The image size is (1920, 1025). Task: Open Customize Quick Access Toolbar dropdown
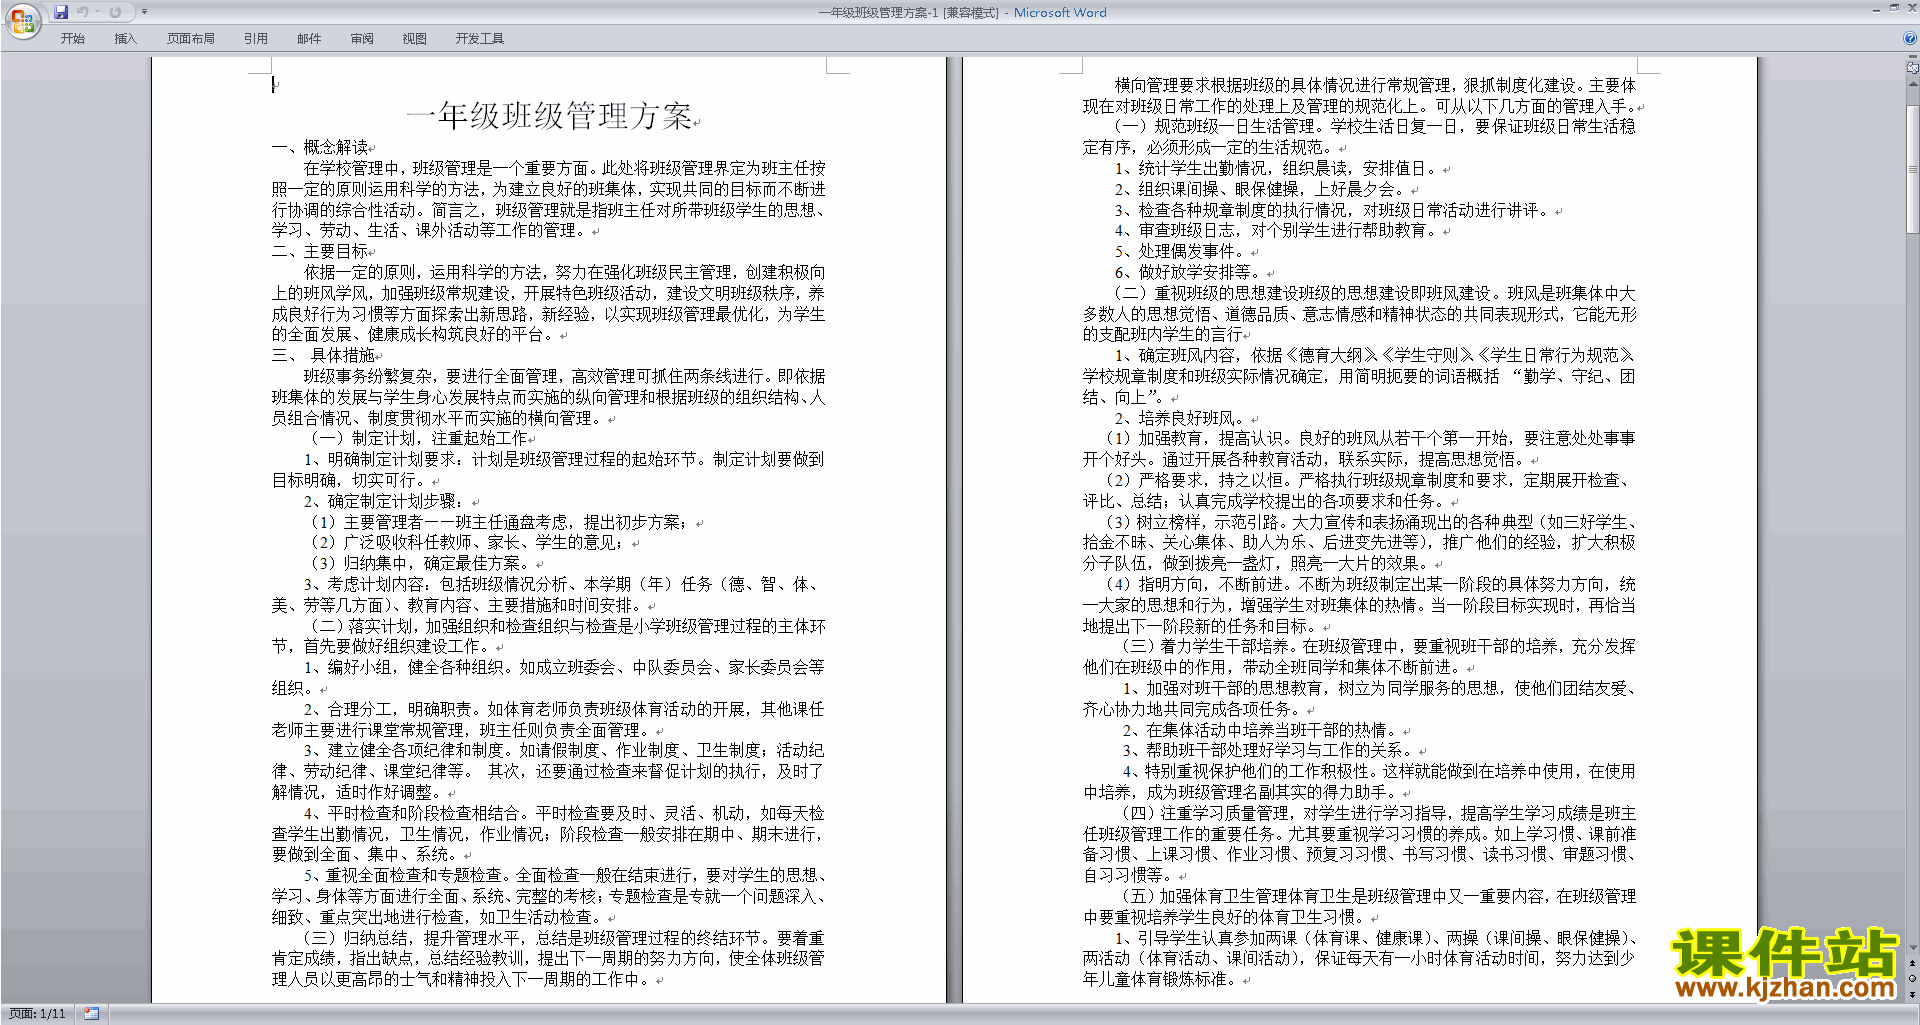point(144,12)
